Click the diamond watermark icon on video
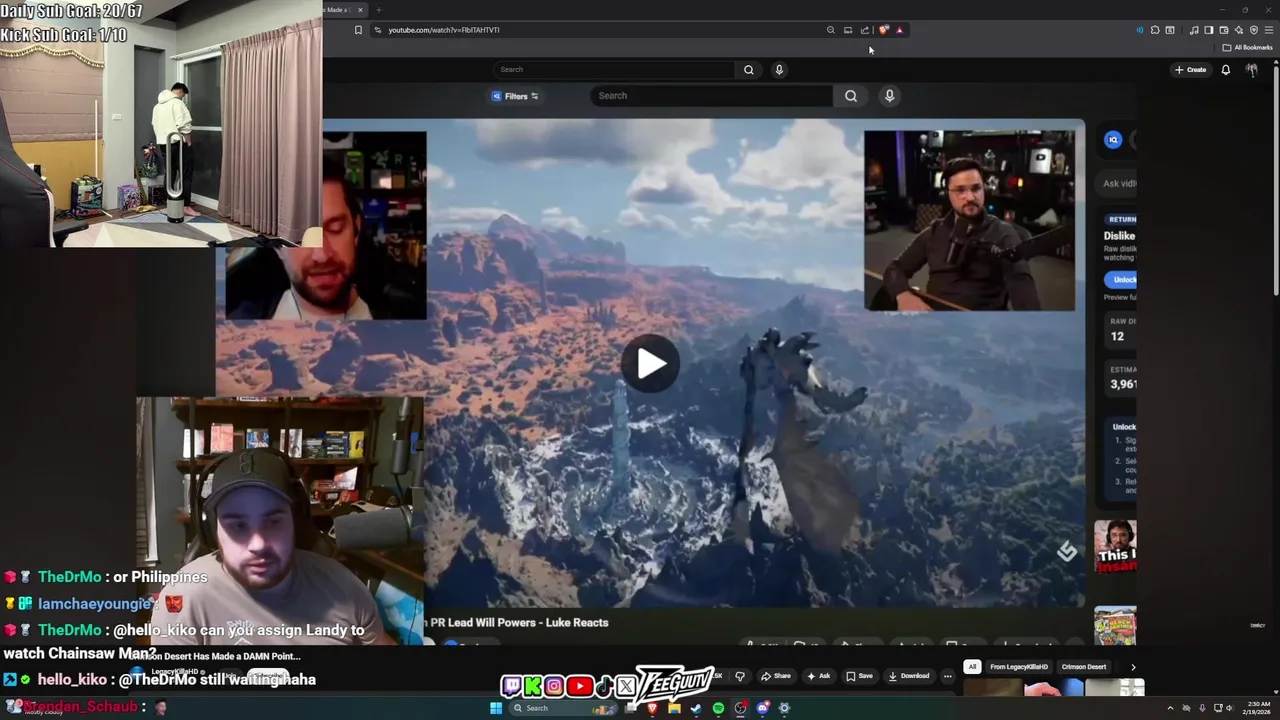The width and height of the screenshot is (1280, 720). click(1067, 551)
